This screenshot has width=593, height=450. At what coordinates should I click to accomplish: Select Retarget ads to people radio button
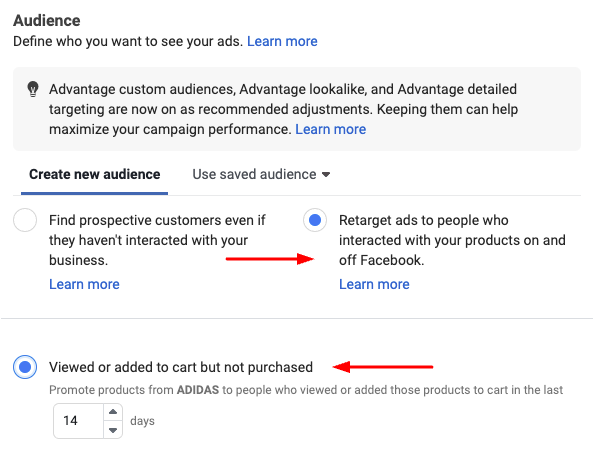pyautogui.click(x=315, y=220)
